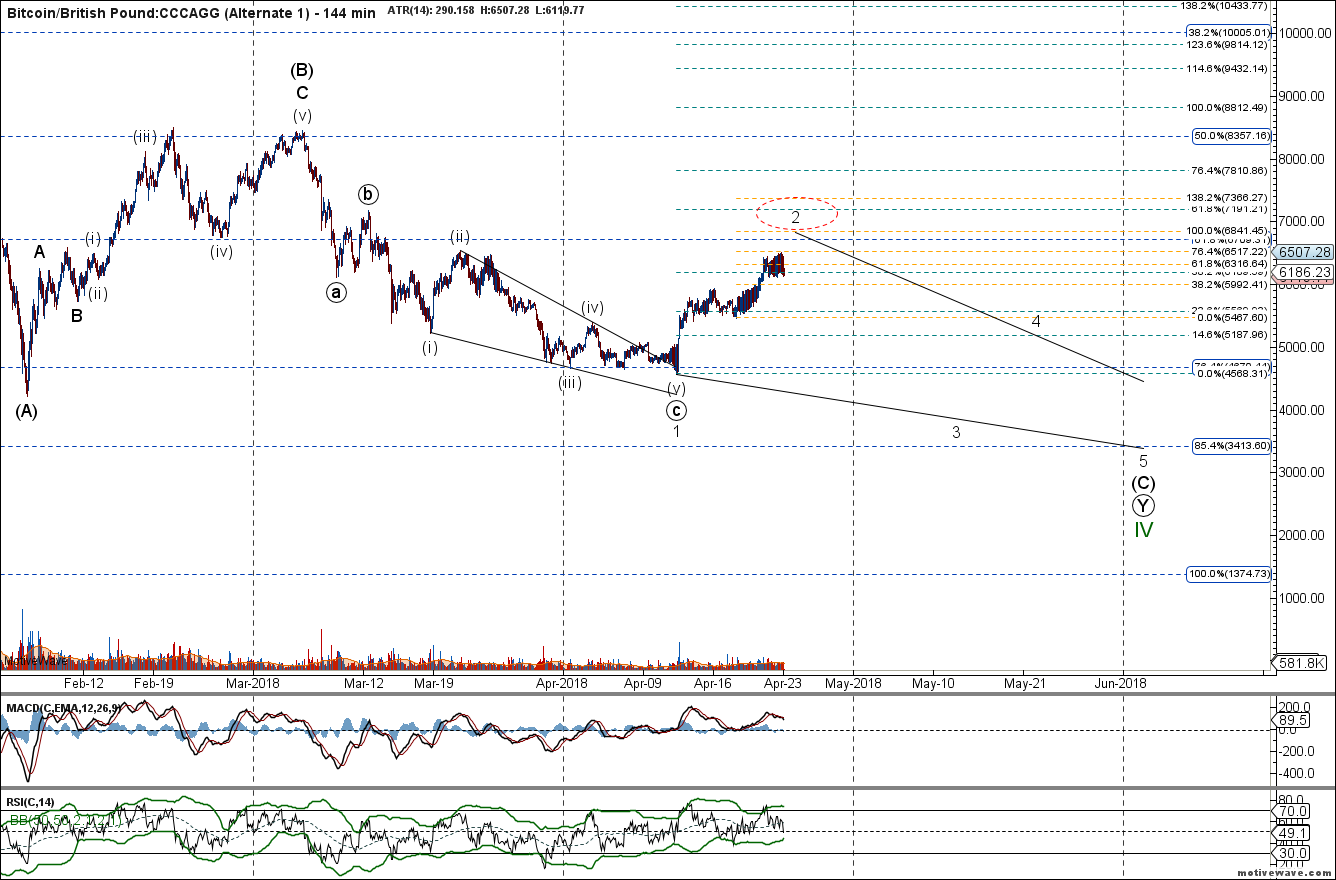Select the 85.4%(3413.60) target label

(1231, 447)
